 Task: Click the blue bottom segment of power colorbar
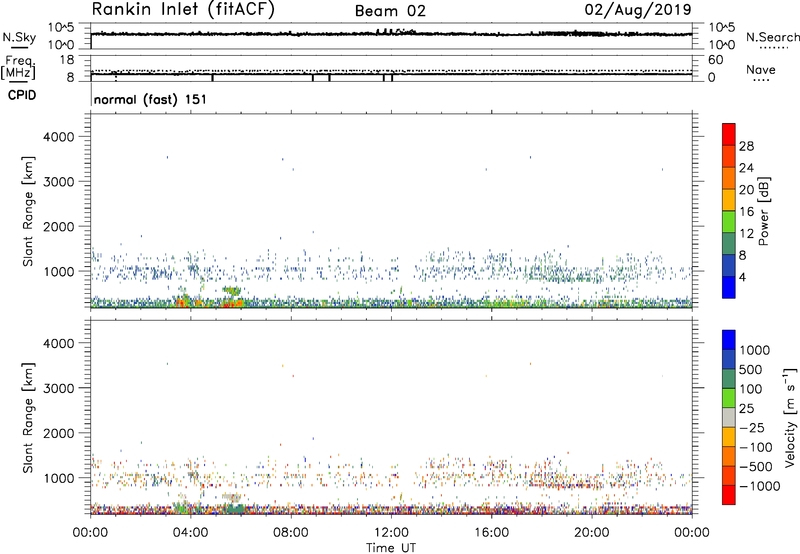click(729, 287)
